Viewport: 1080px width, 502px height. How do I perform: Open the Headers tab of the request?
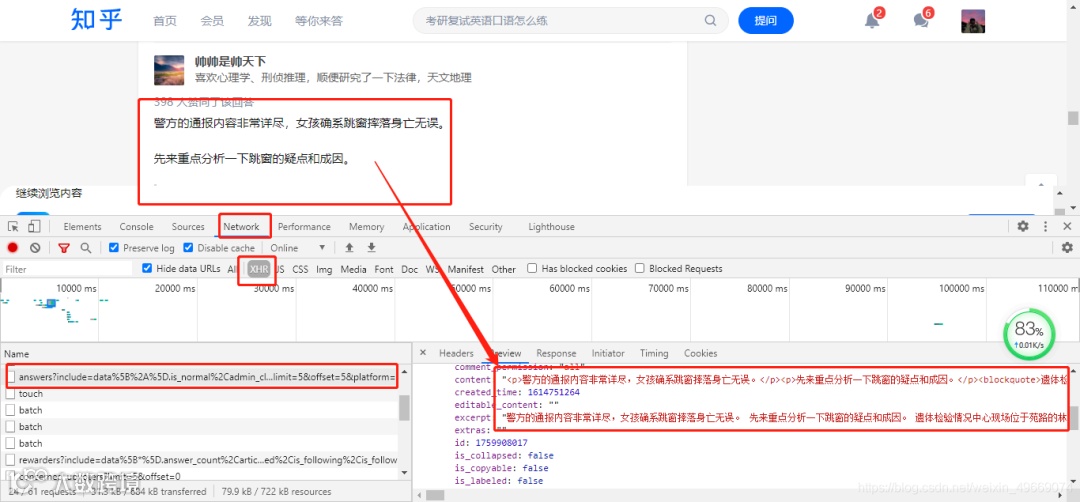pyautogui.click(x=456, y=353)
